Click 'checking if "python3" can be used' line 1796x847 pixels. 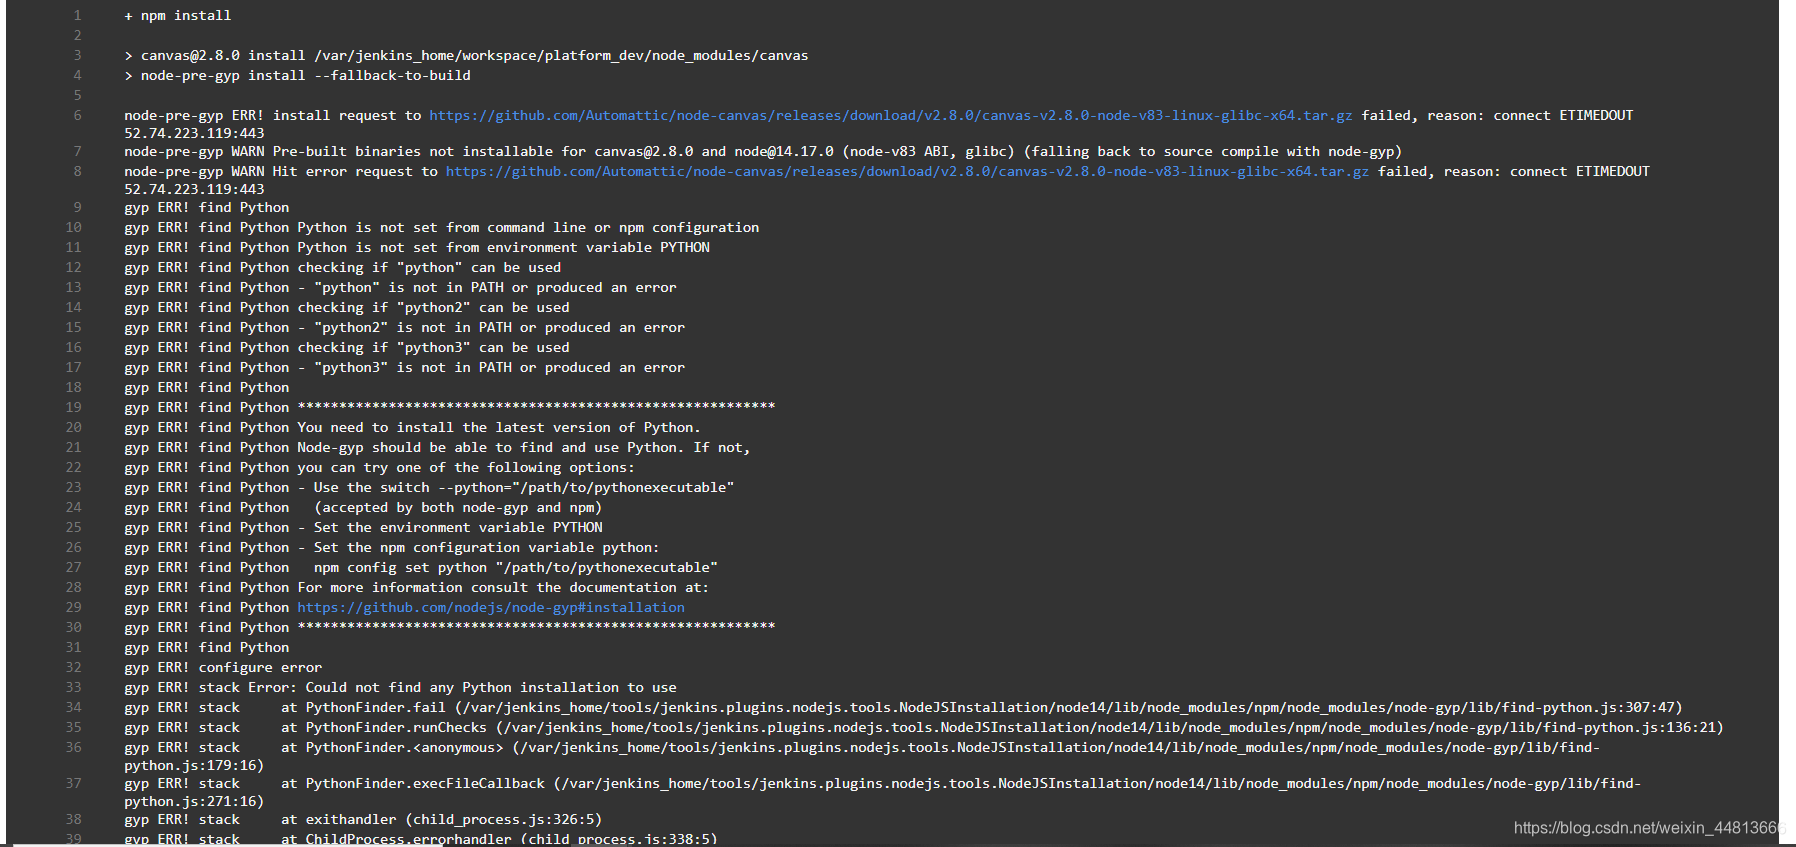coord(433,347)
